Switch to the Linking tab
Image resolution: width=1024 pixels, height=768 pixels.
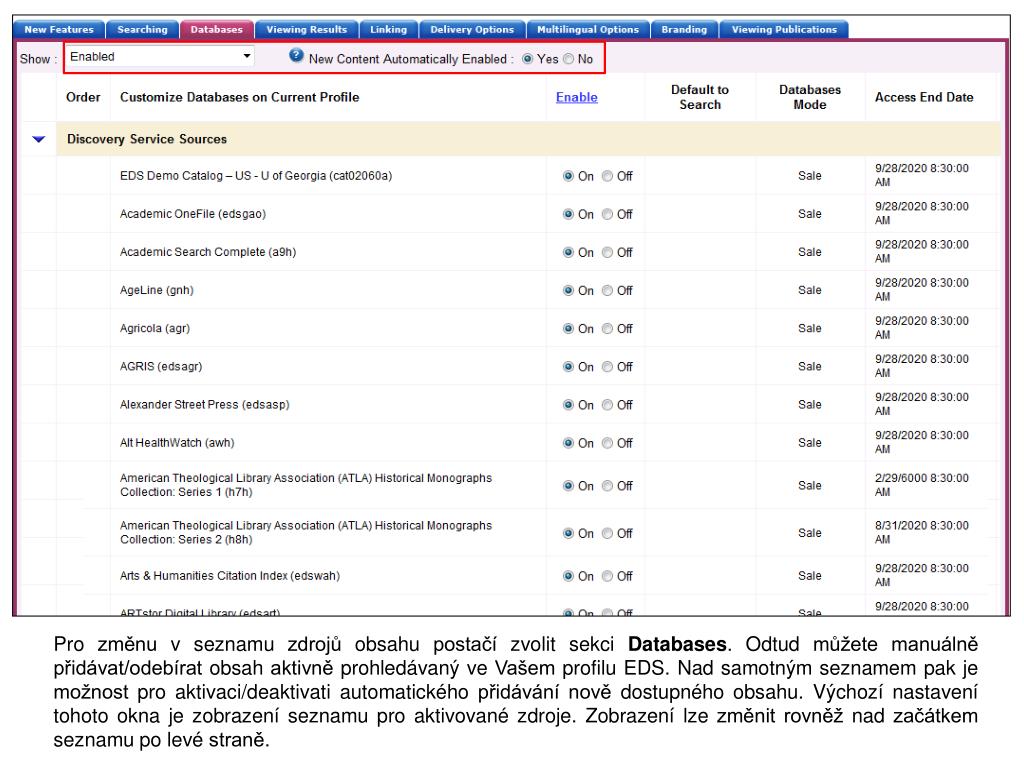tap(389, 29)
